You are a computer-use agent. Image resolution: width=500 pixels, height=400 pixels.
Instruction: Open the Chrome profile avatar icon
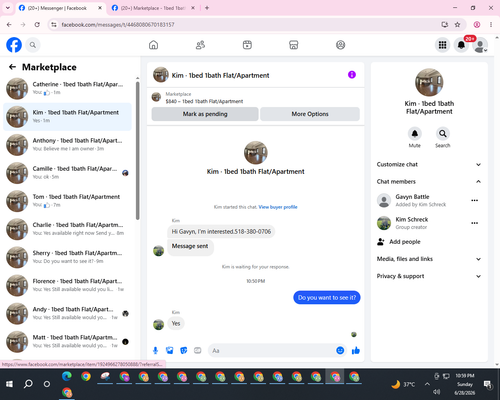tap(477, 24)
